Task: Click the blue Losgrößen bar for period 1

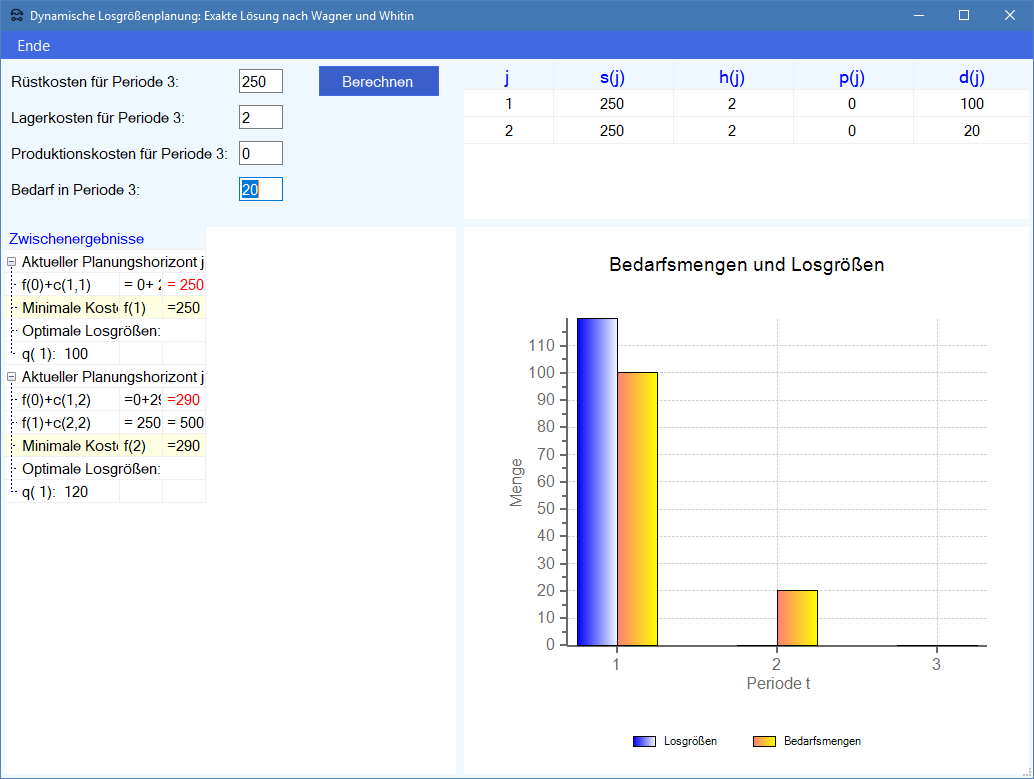Action: tap(597, 482)
